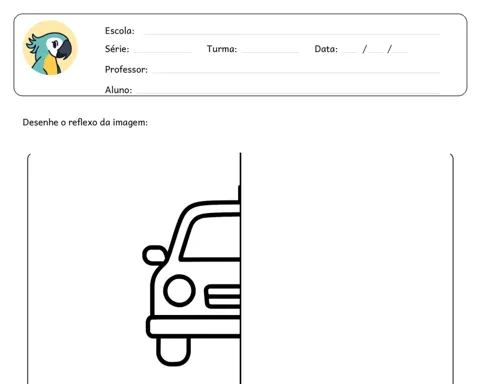This screenshot has height=384, width=480.
Task: Click the car's round headlight
Action: click(x=179, y=290)
